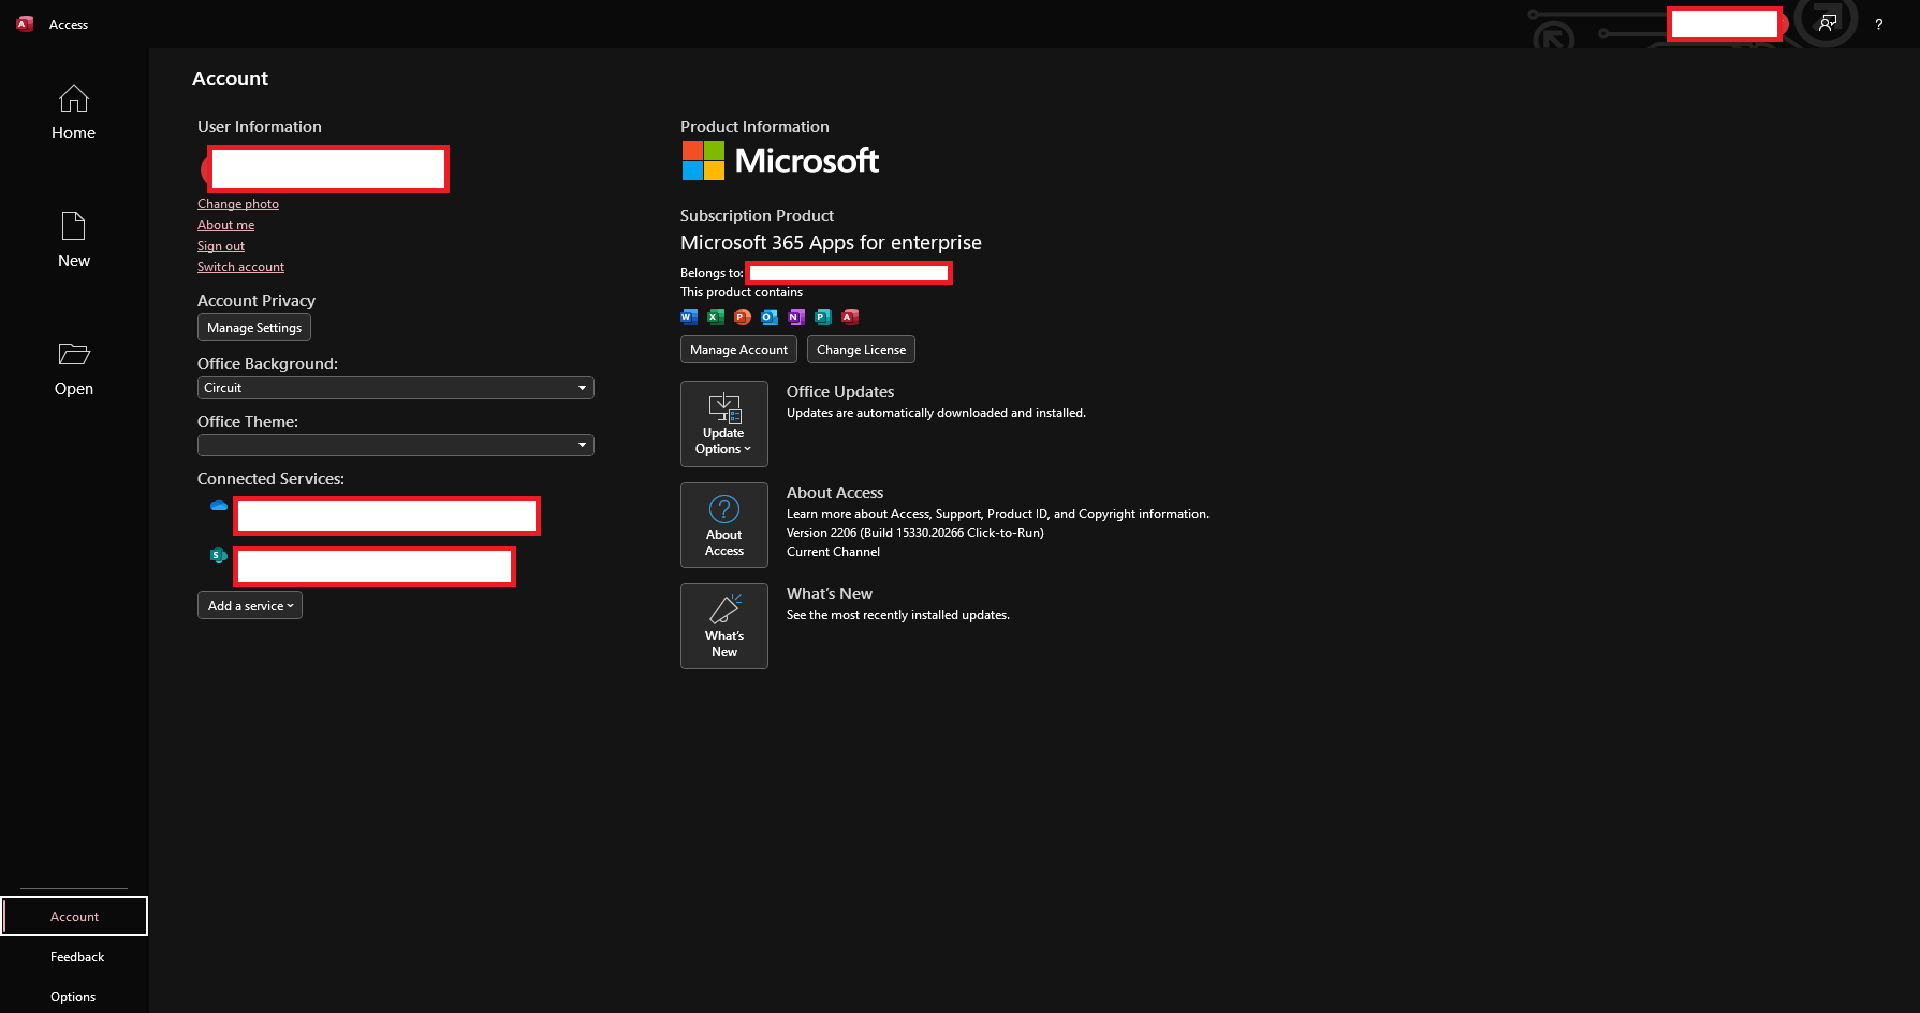Click the Version 2206 build text
Viewport: 1920px width, 1013px height.
915,533
